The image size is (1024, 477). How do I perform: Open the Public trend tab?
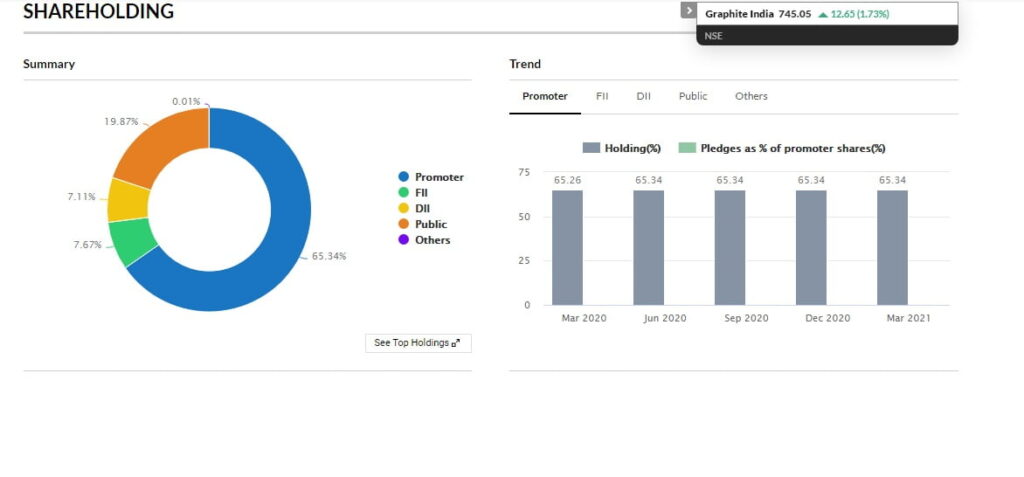(692, 96)
